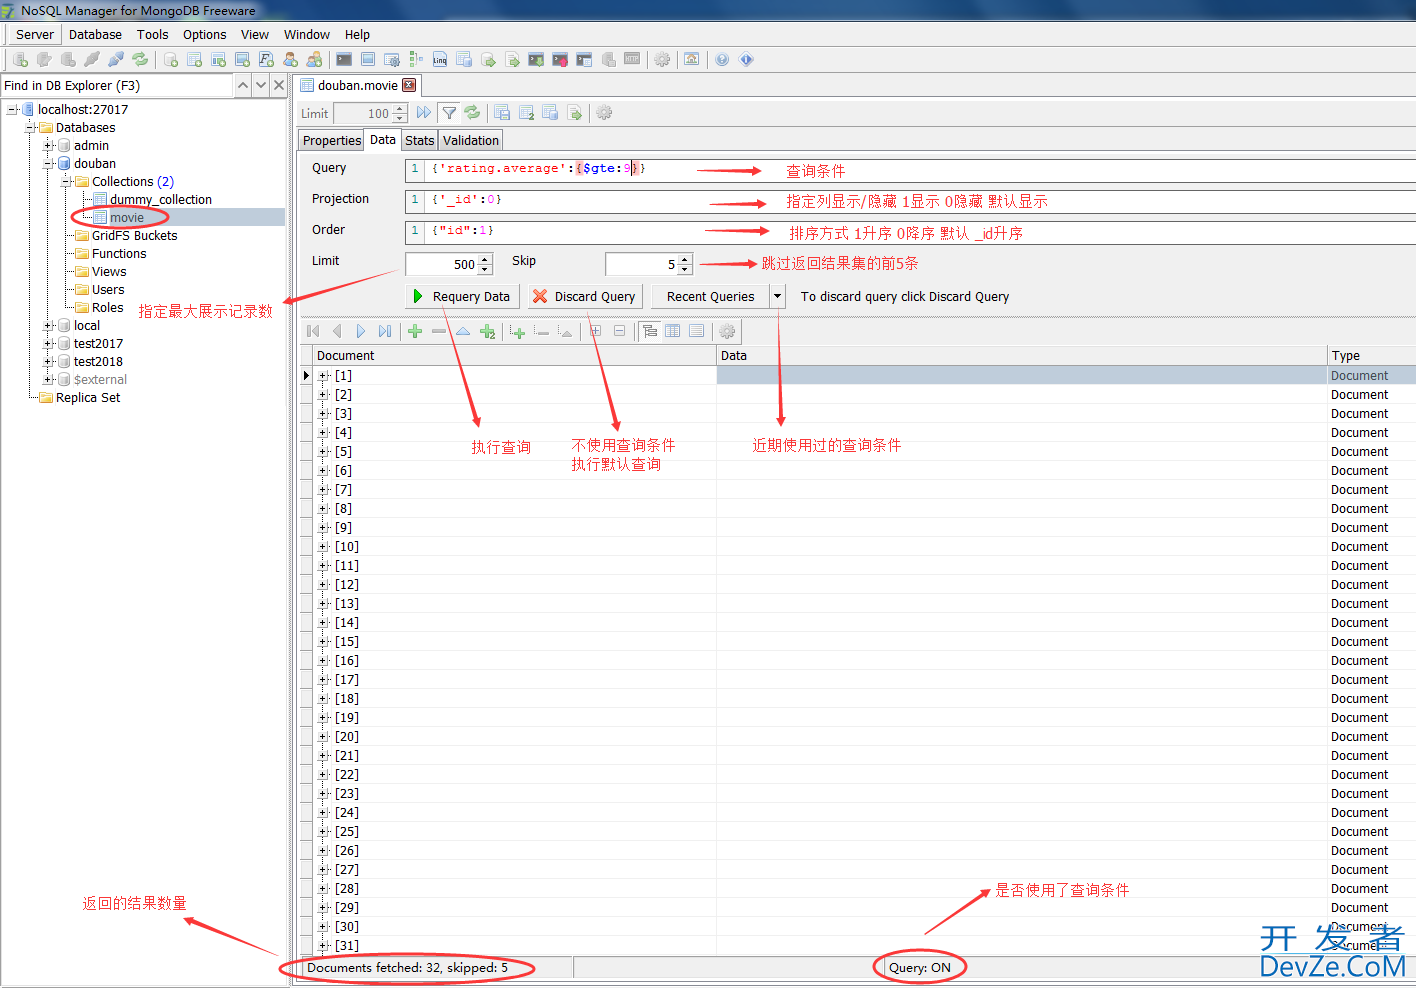The height and width of the screenshot is (988, 1416).
Task: Open the Options menu
Action: coord(204,34)
